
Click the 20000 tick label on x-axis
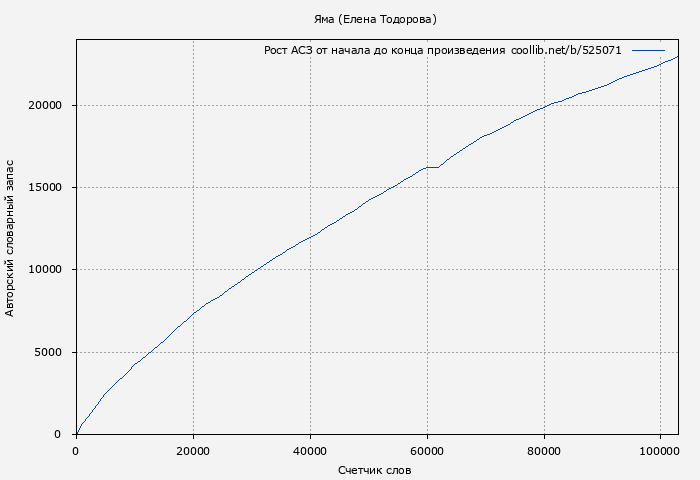(x=193, y=451)
